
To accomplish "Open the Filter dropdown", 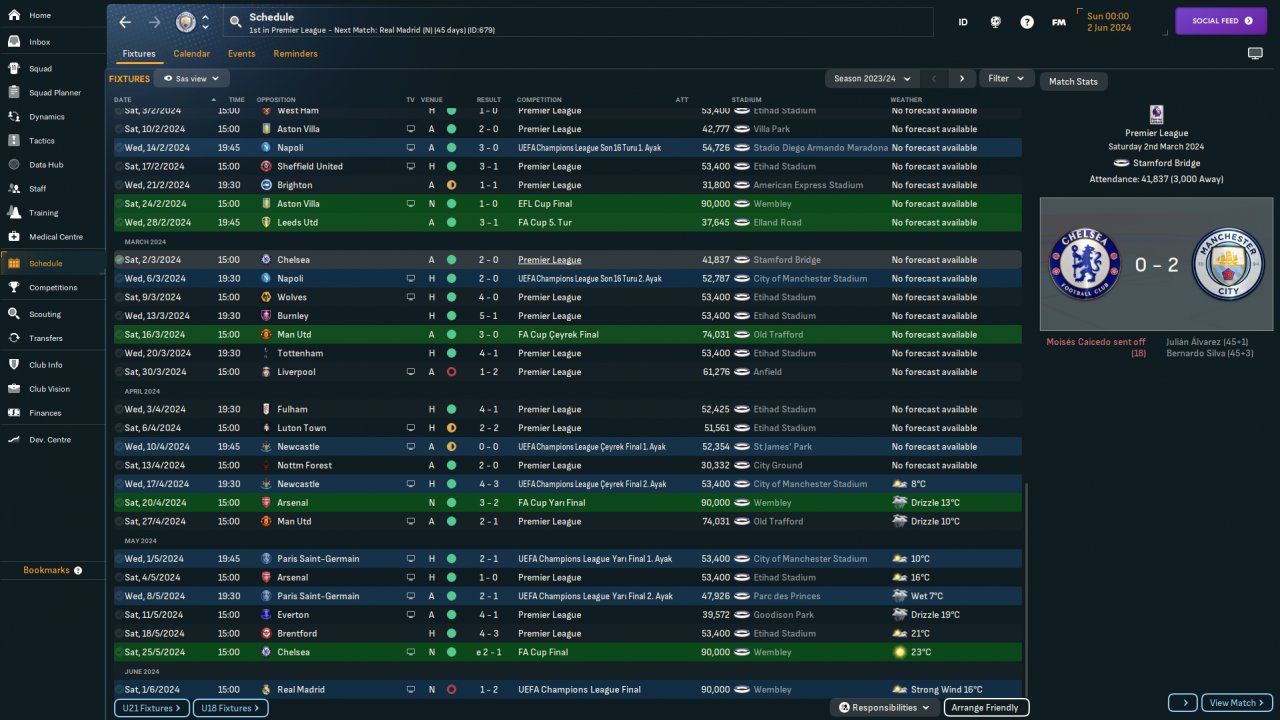I will tap(1006, 78).
